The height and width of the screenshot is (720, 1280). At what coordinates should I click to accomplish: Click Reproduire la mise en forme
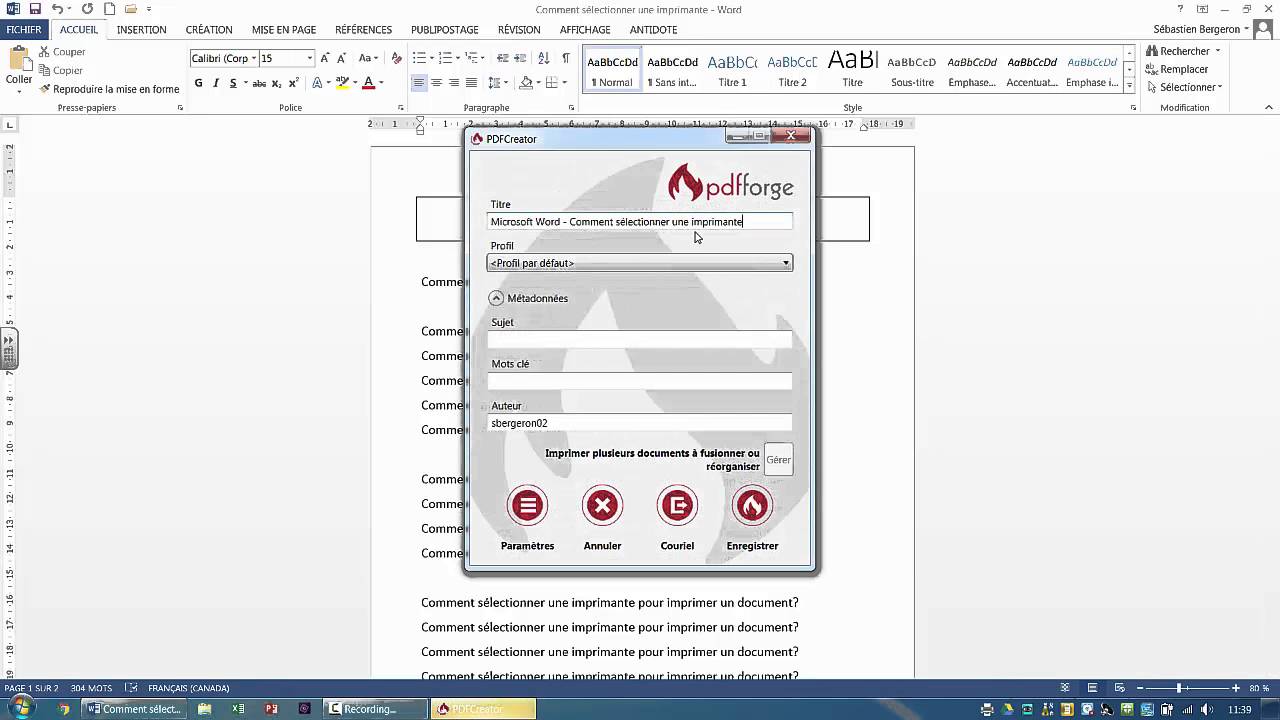109,89
